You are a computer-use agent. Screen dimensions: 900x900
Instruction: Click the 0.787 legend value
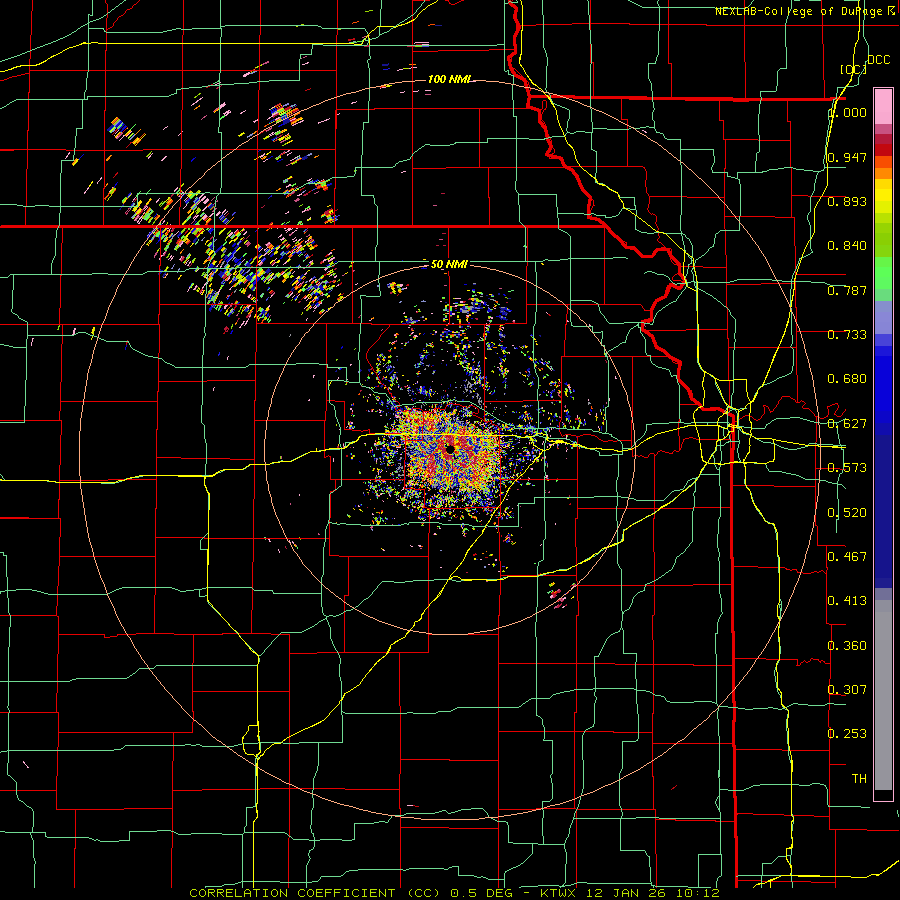[x=847, y=290]
